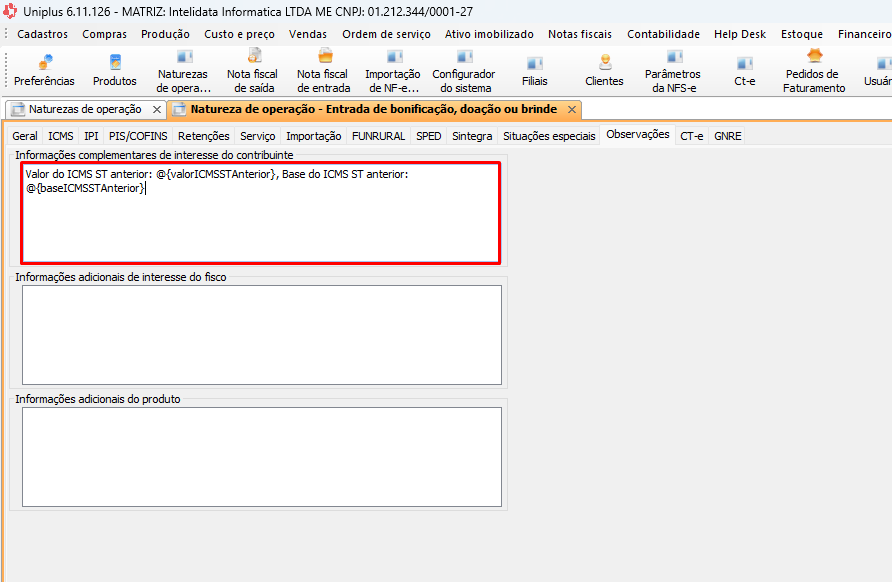This screenshot has height=582, width=892.
Task: Open Importação de NF-e toolbar icon
Action: point(393,72)
